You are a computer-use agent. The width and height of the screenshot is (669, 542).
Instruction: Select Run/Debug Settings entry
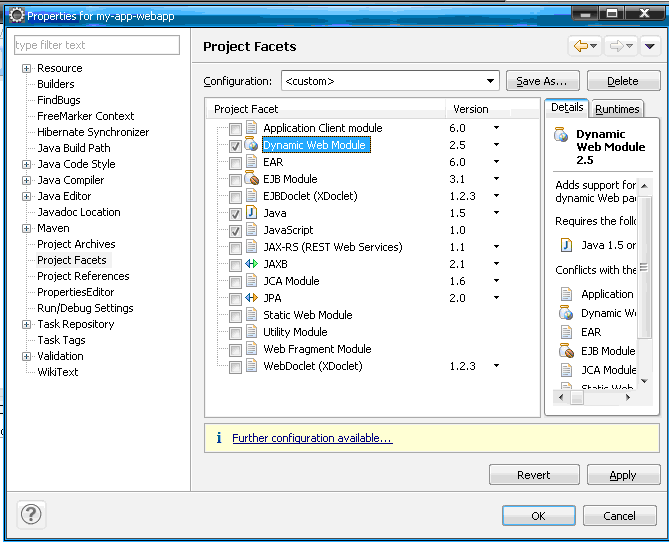[85, 308]
